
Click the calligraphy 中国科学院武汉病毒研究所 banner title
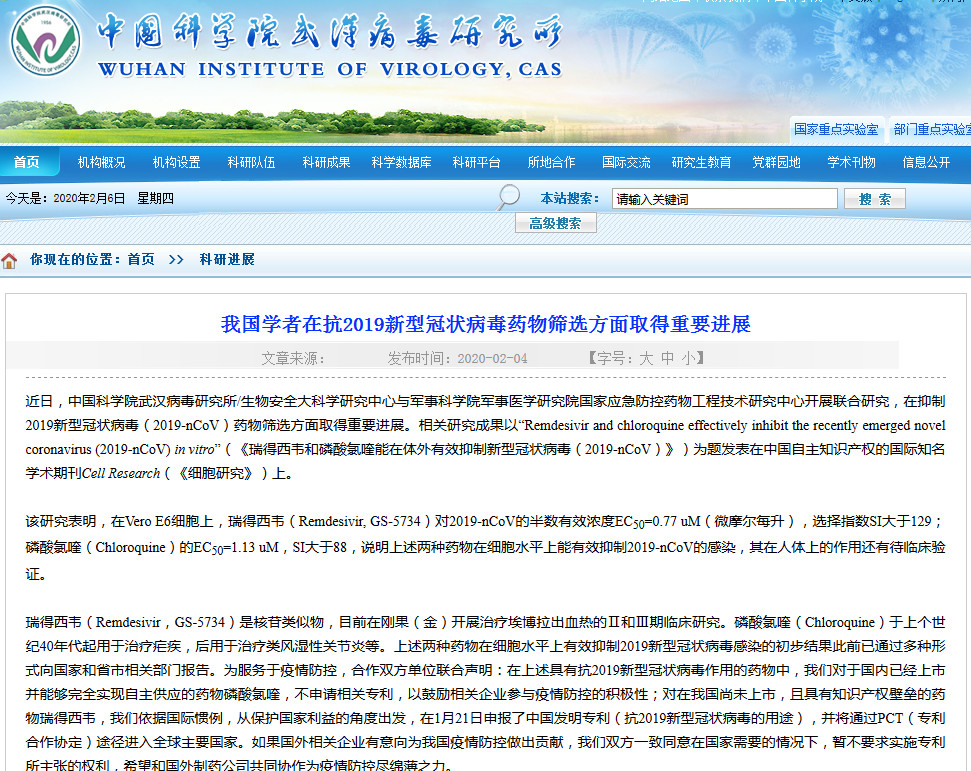click(x=330, y=32)
